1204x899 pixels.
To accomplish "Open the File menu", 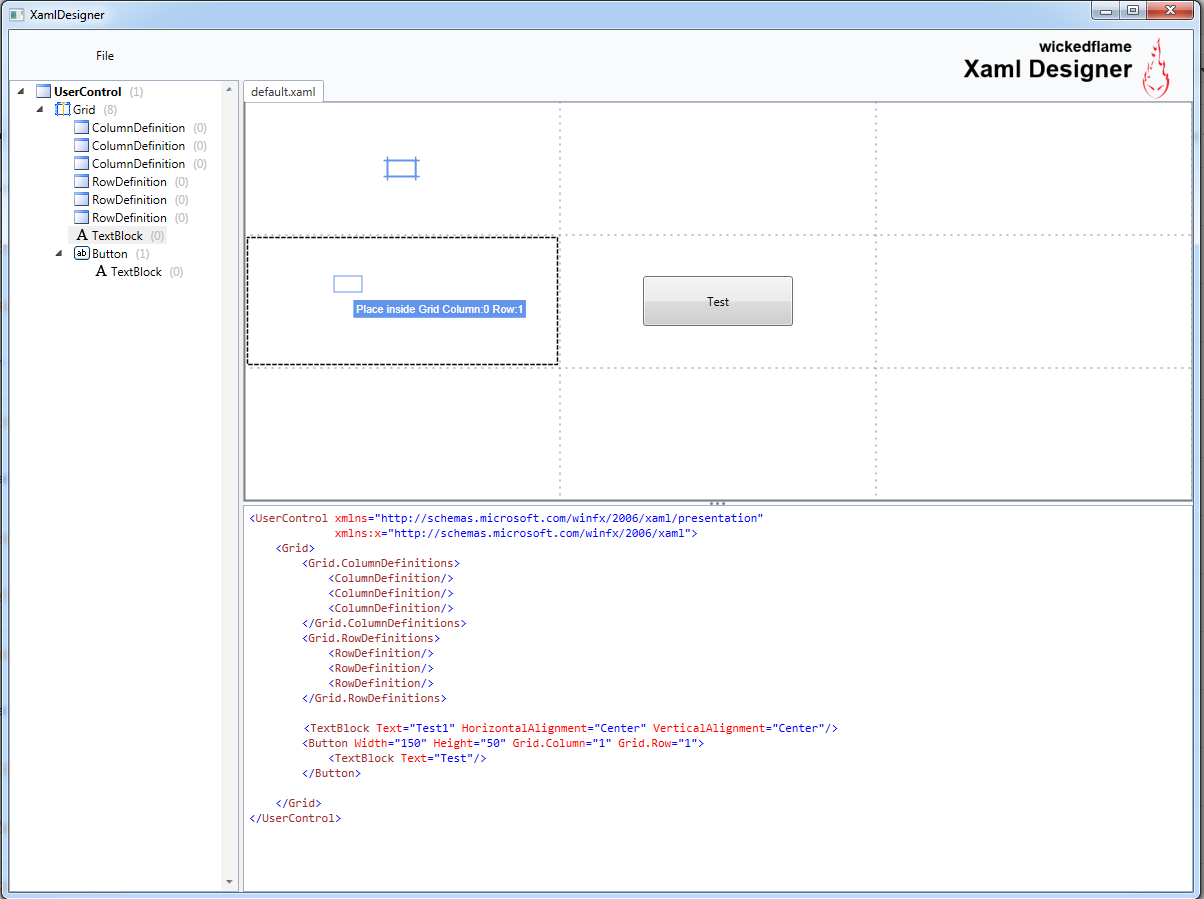I will [104, 56].
